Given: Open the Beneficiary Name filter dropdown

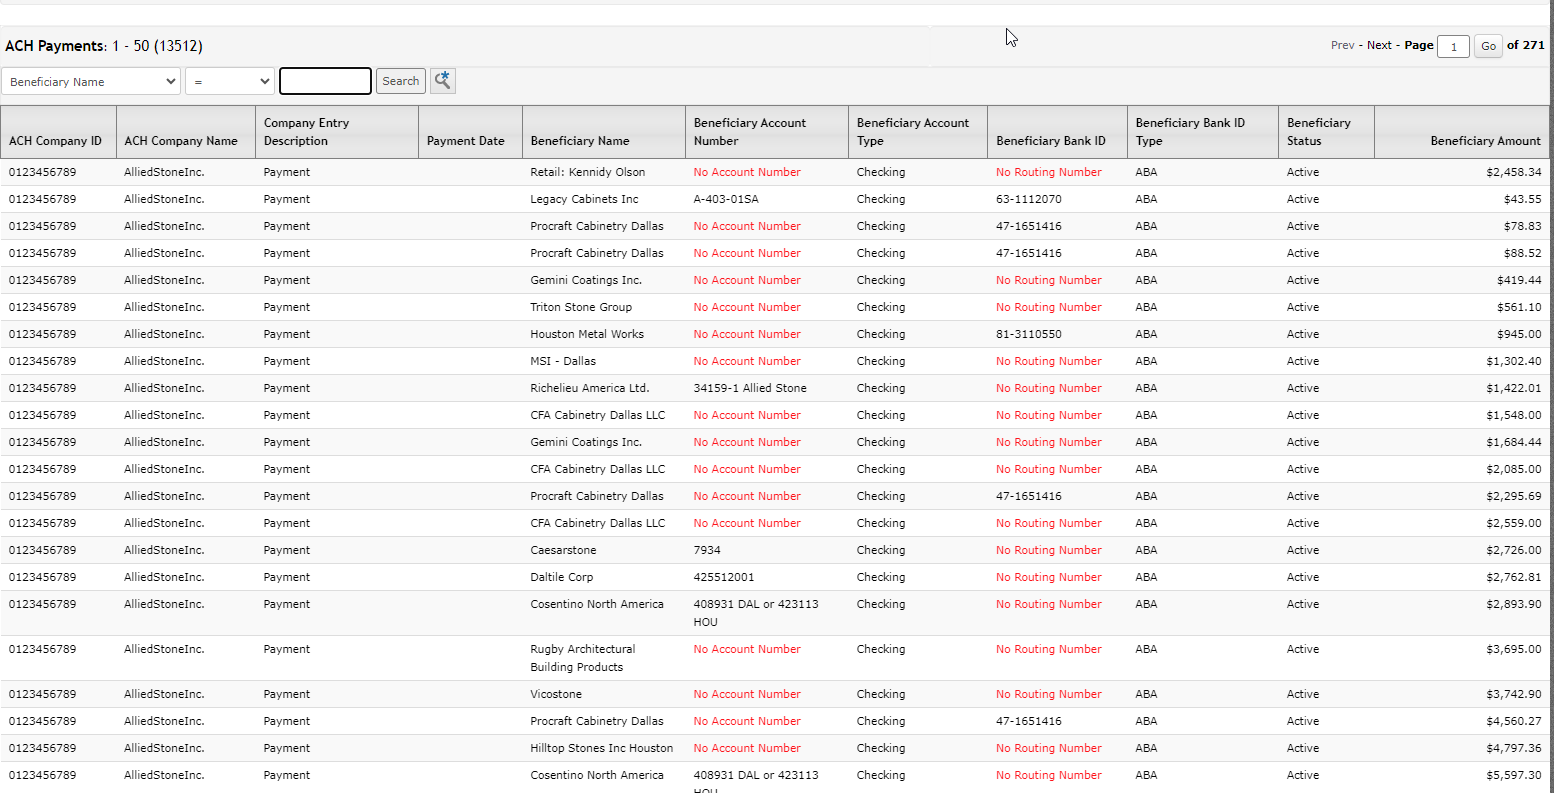Looking at the screenshot, I should click(91, 81).
